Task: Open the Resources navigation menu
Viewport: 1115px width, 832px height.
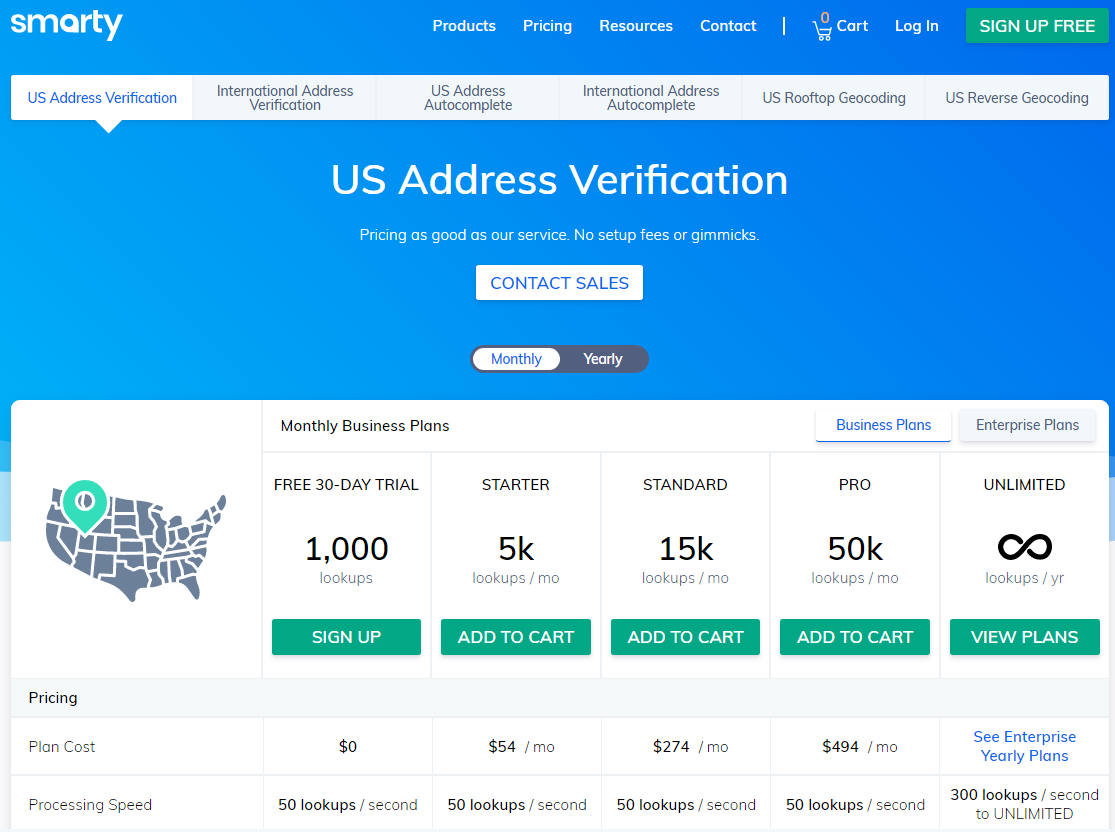Action: [x=636, y=26]
